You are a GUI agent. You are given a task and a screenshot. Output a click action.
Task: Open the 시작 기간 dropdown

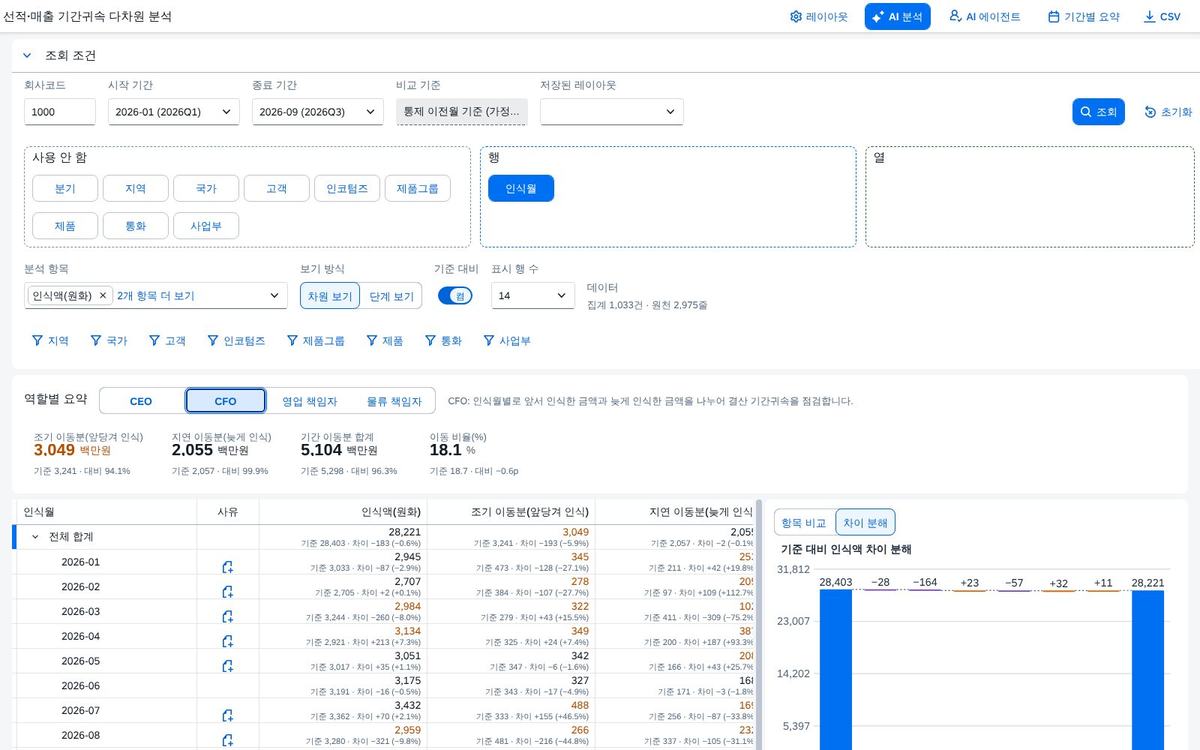click(x=173, y=112)
